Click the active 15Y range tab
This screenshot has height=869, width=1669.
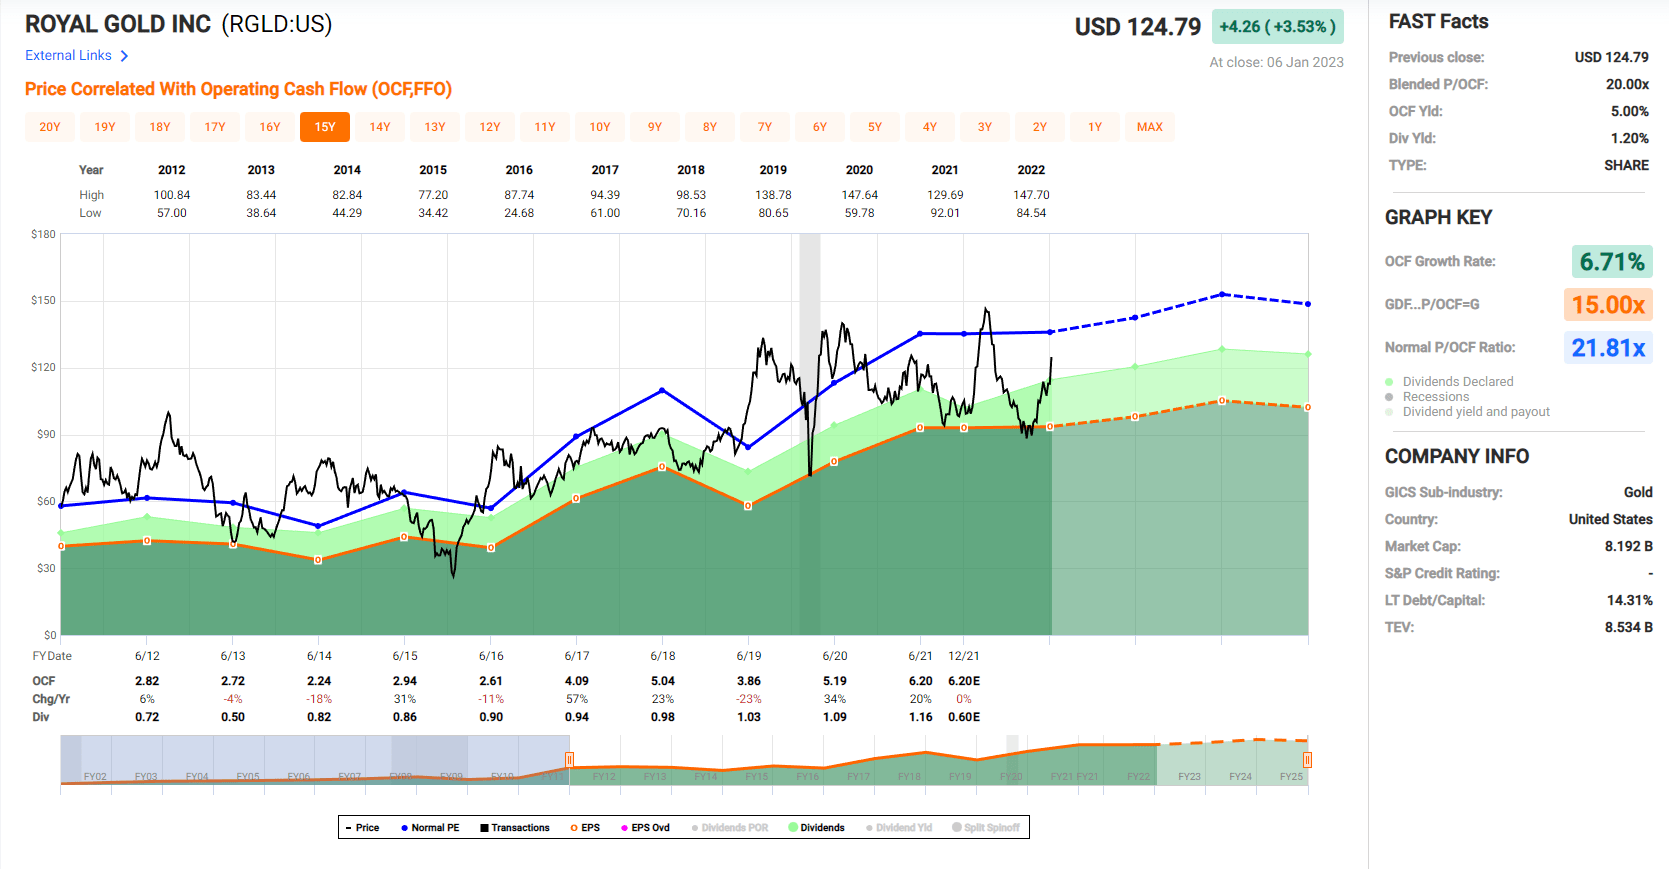(325, 127)
